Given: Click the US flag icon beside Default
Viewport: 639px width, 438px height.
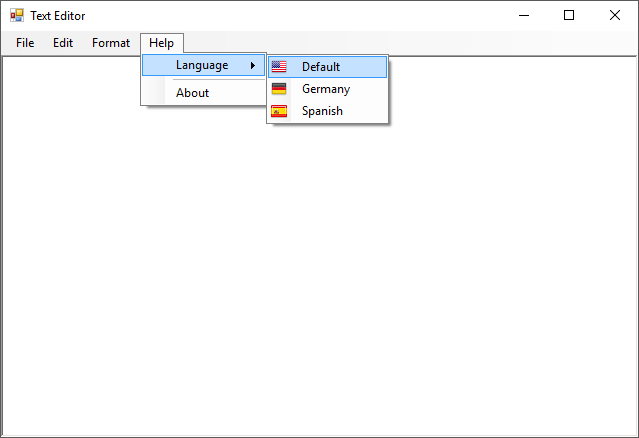Looking at the screenshot, I should [279, 66].
